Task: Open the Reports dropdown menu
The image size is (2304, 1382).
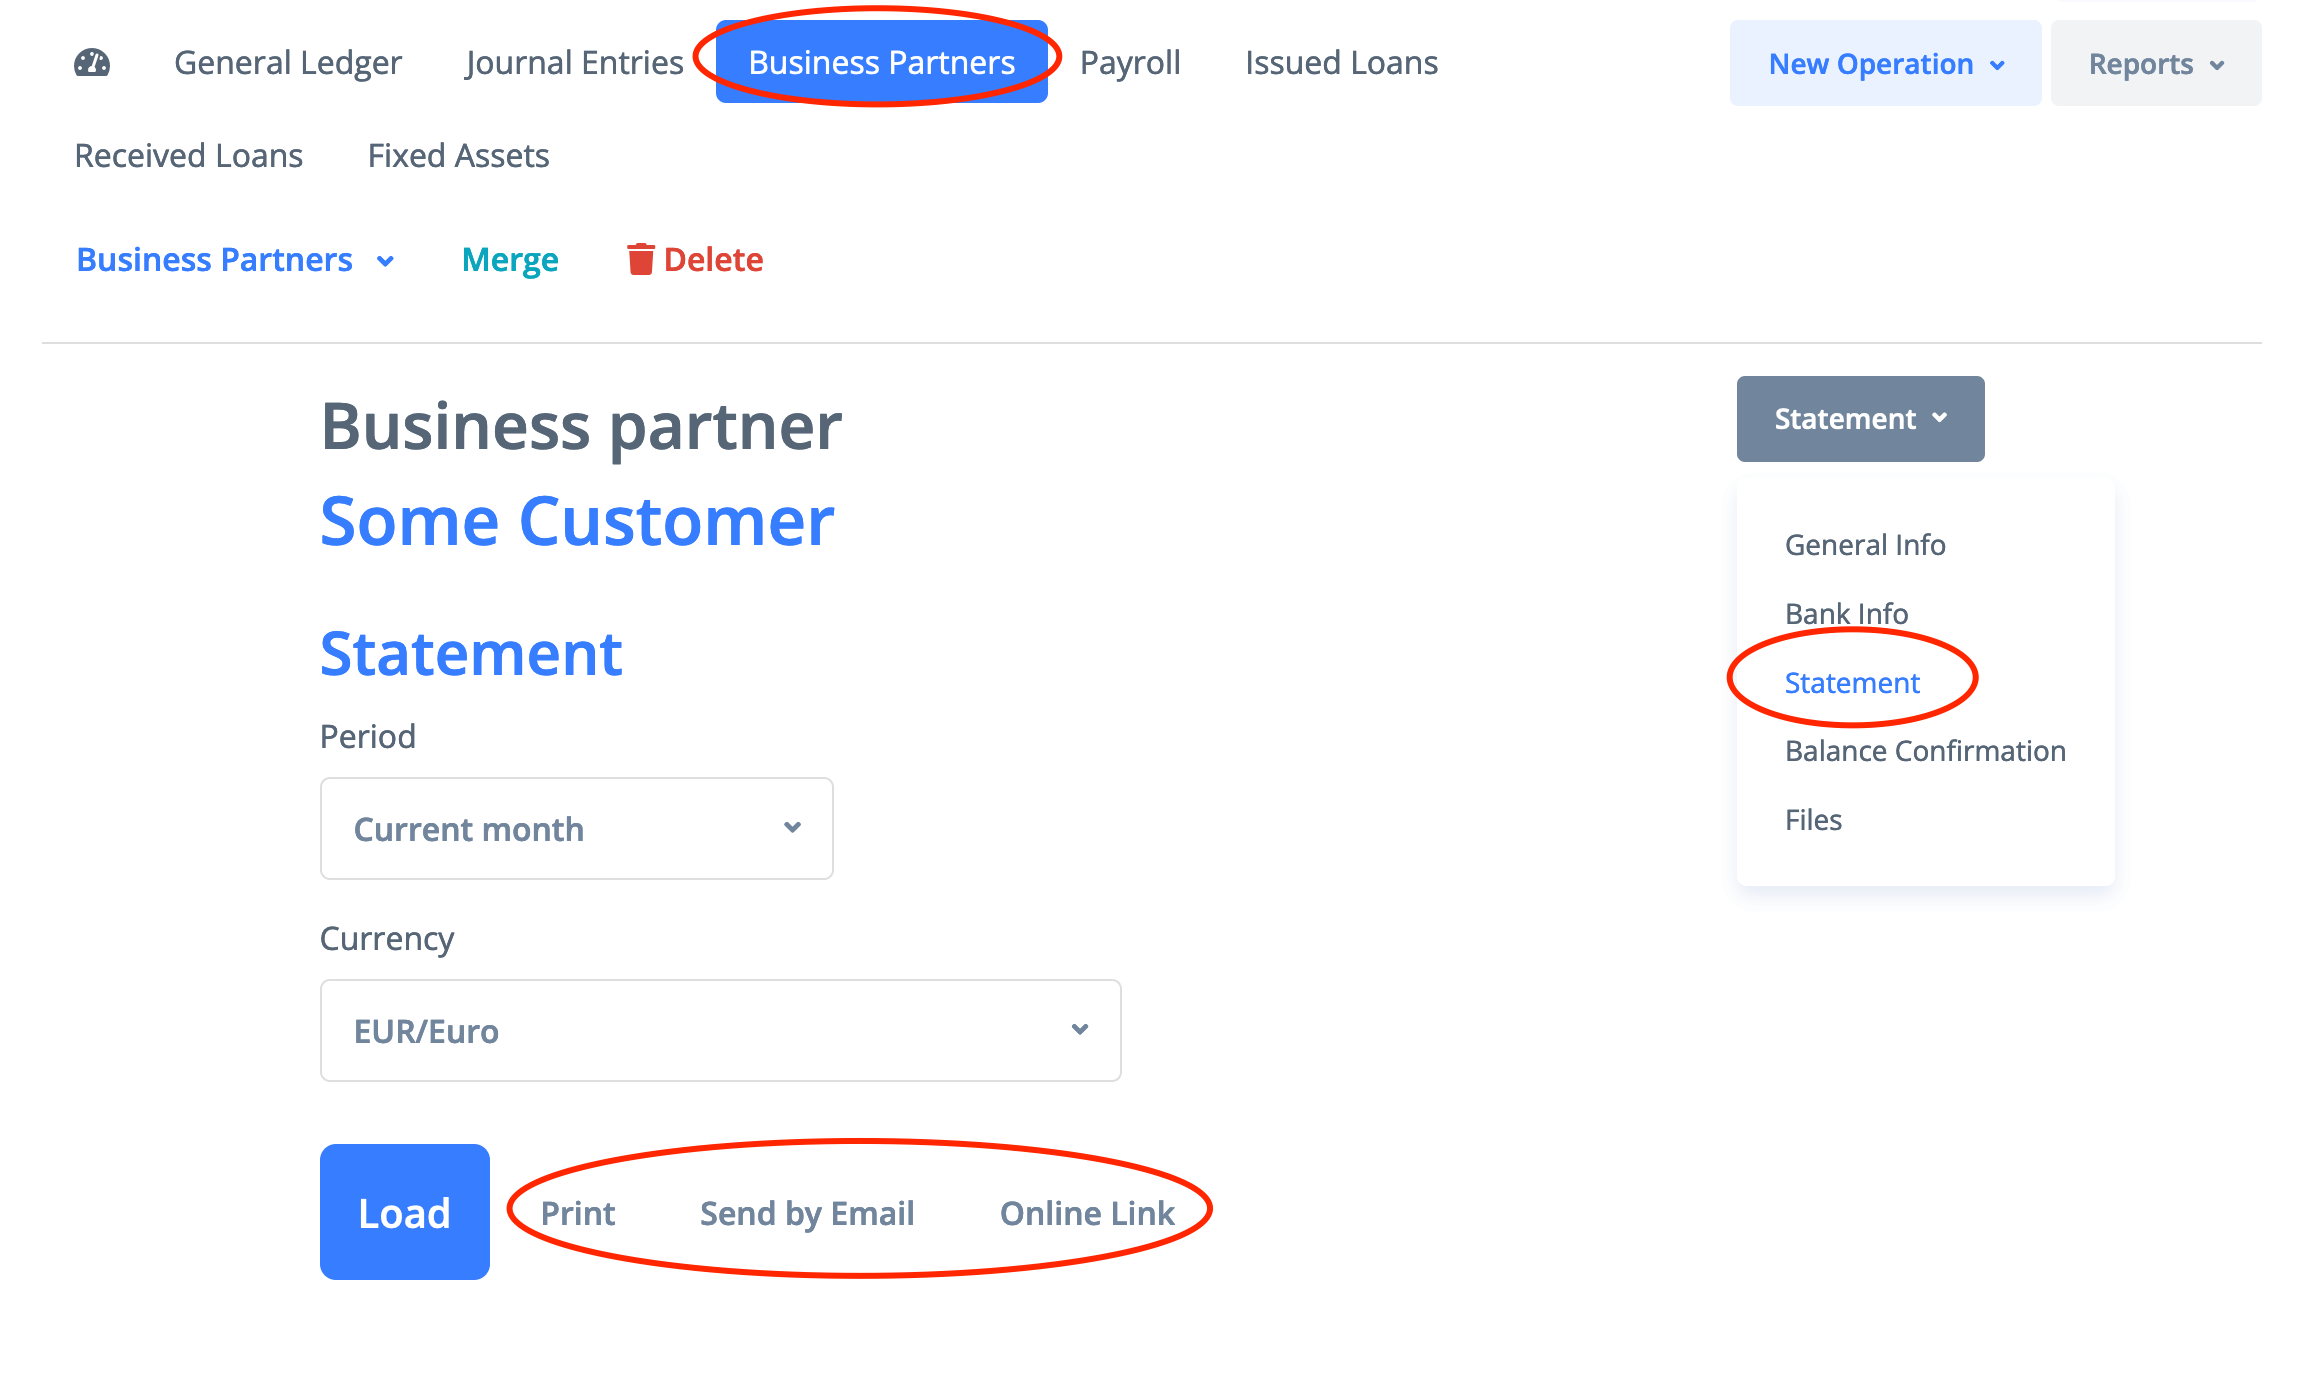Action: [2155, 64]
